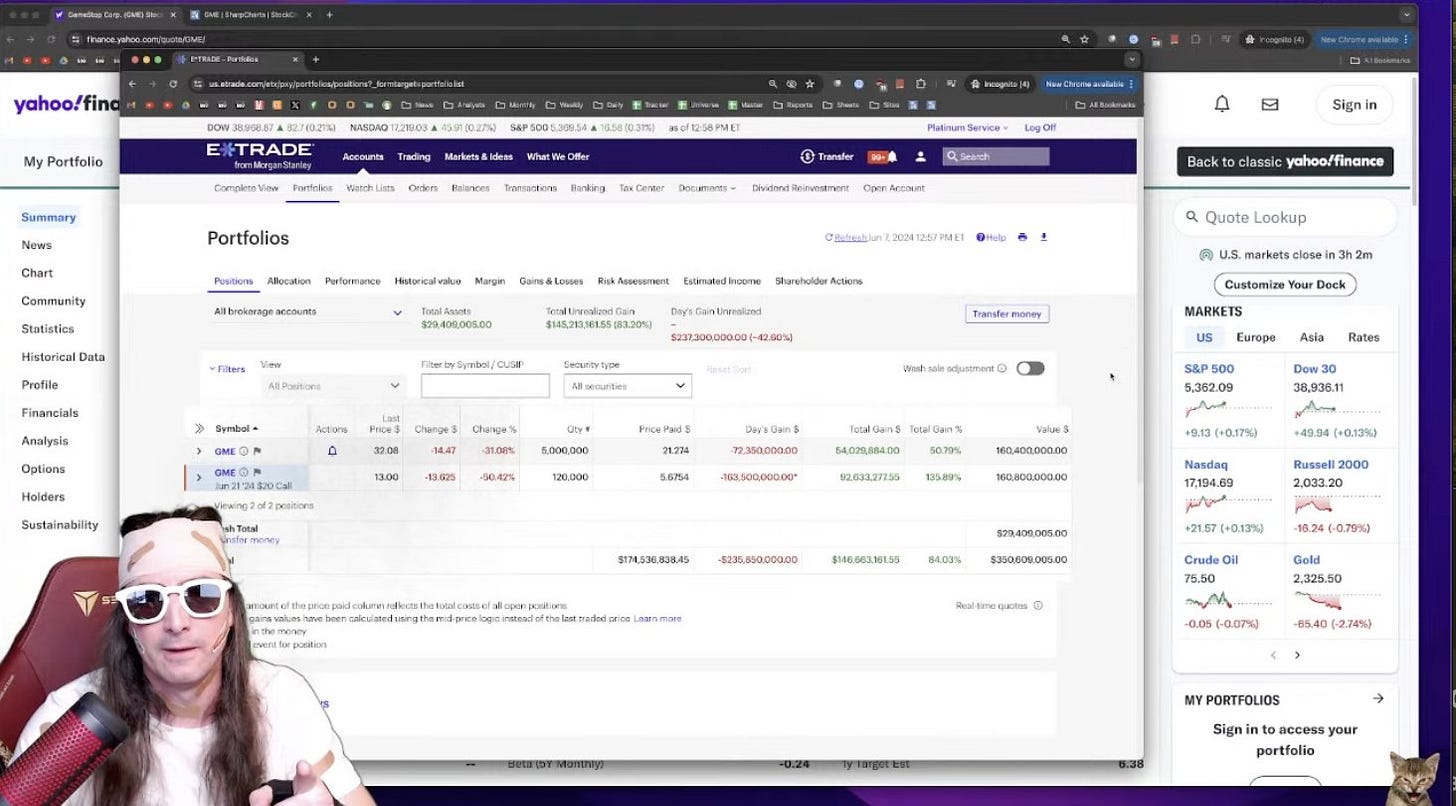
Task: Click the Transfer money button
Action: pos(1007,314)
